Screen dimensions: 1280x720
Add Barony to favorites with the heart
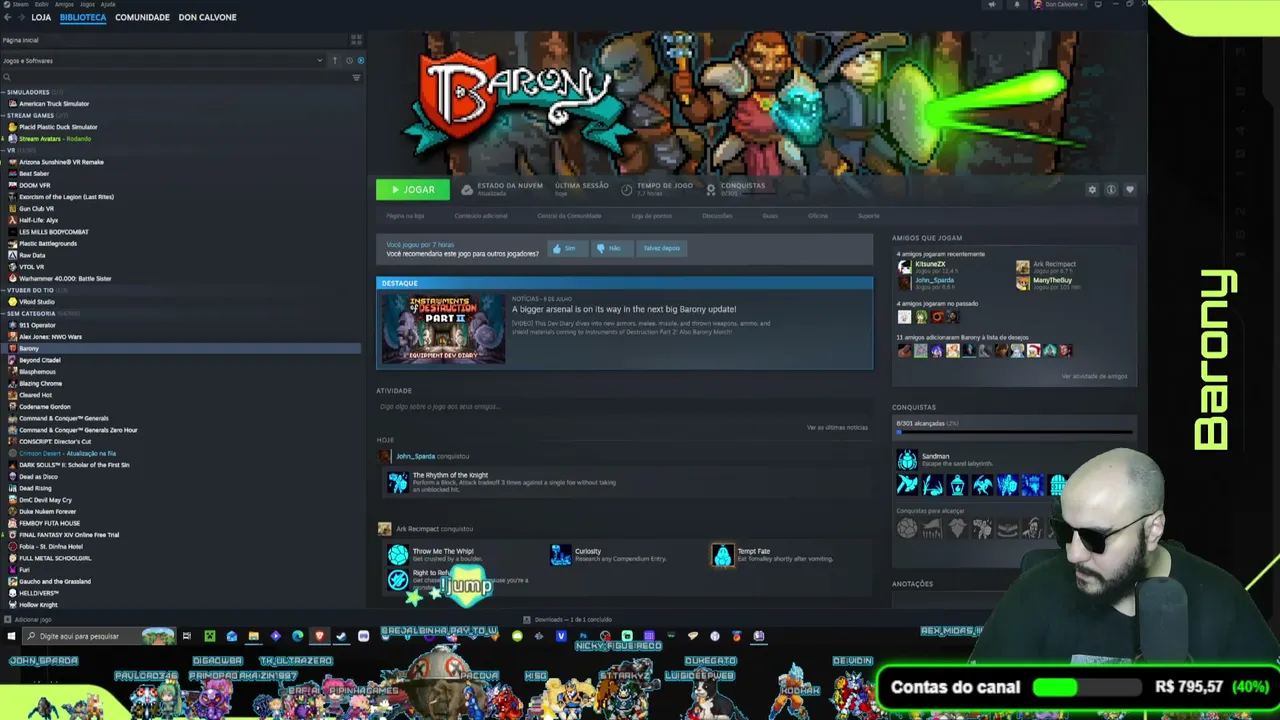coord(1130,190)
